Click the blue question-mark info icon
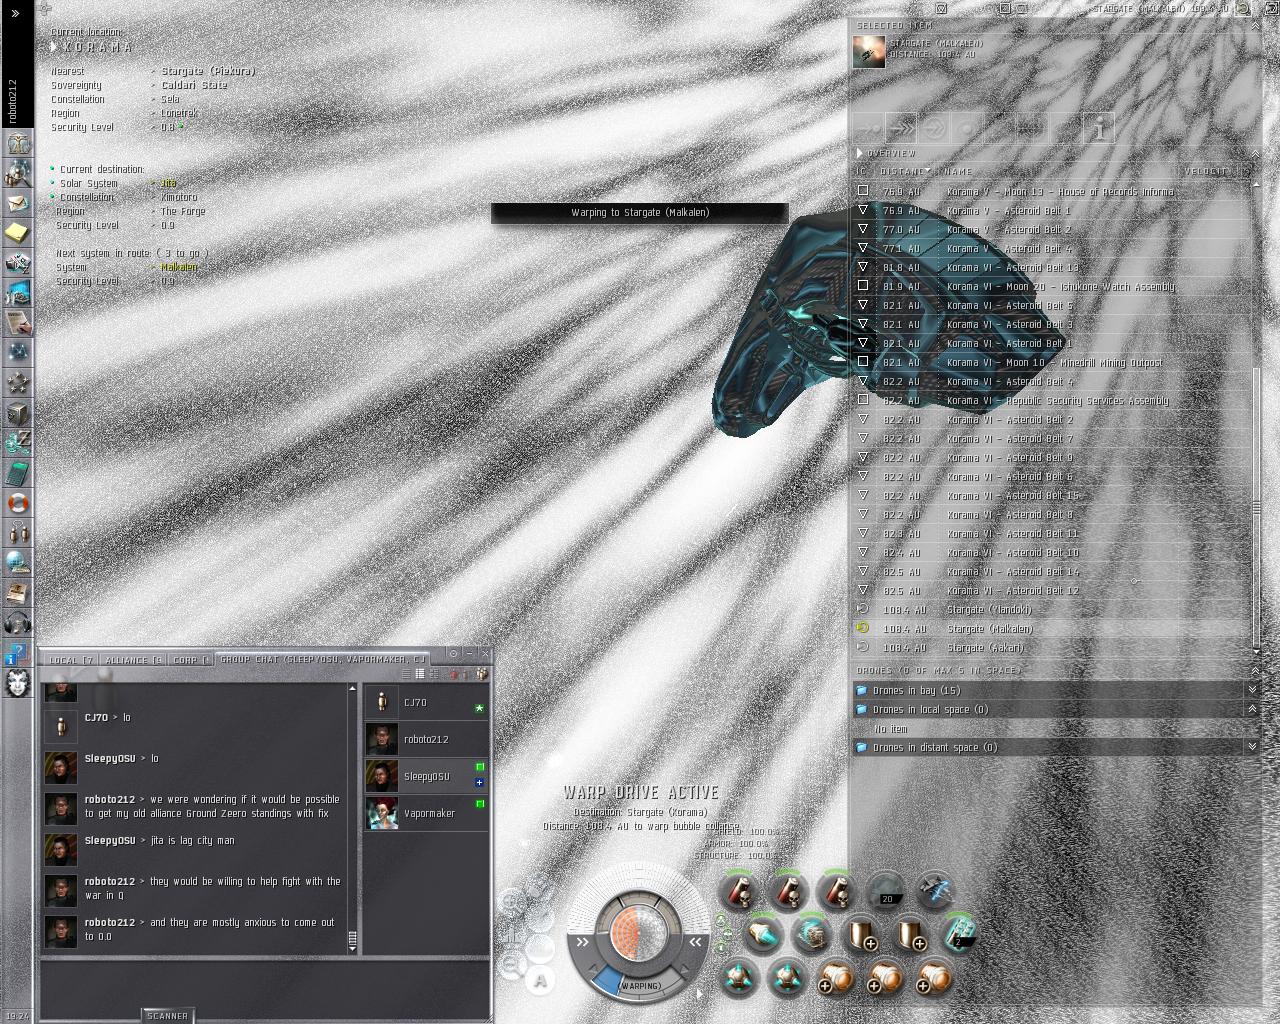 point(17,653)
